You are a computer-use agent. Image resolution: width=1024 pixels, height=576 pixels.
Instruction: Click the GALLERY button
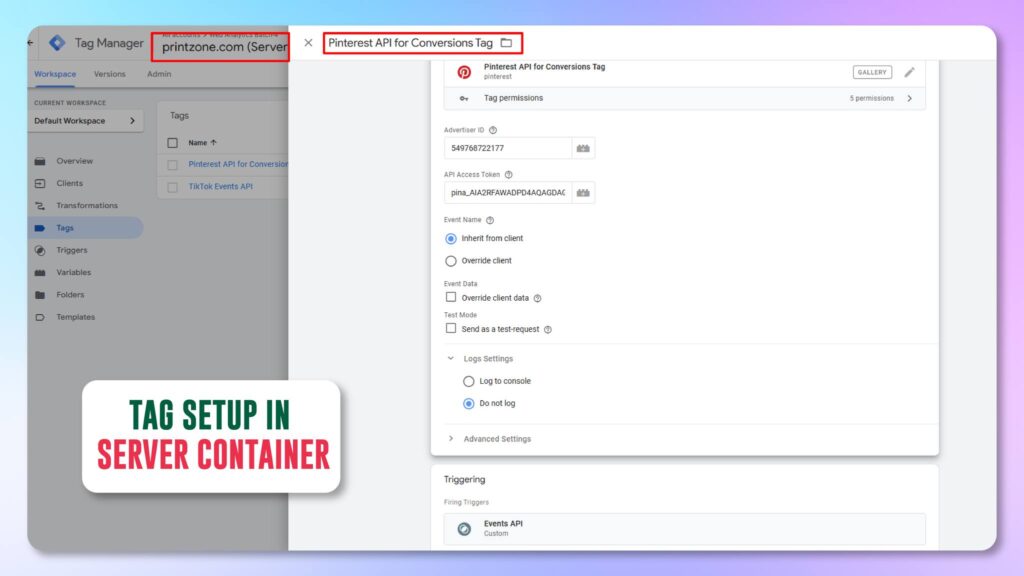(872, 72)
